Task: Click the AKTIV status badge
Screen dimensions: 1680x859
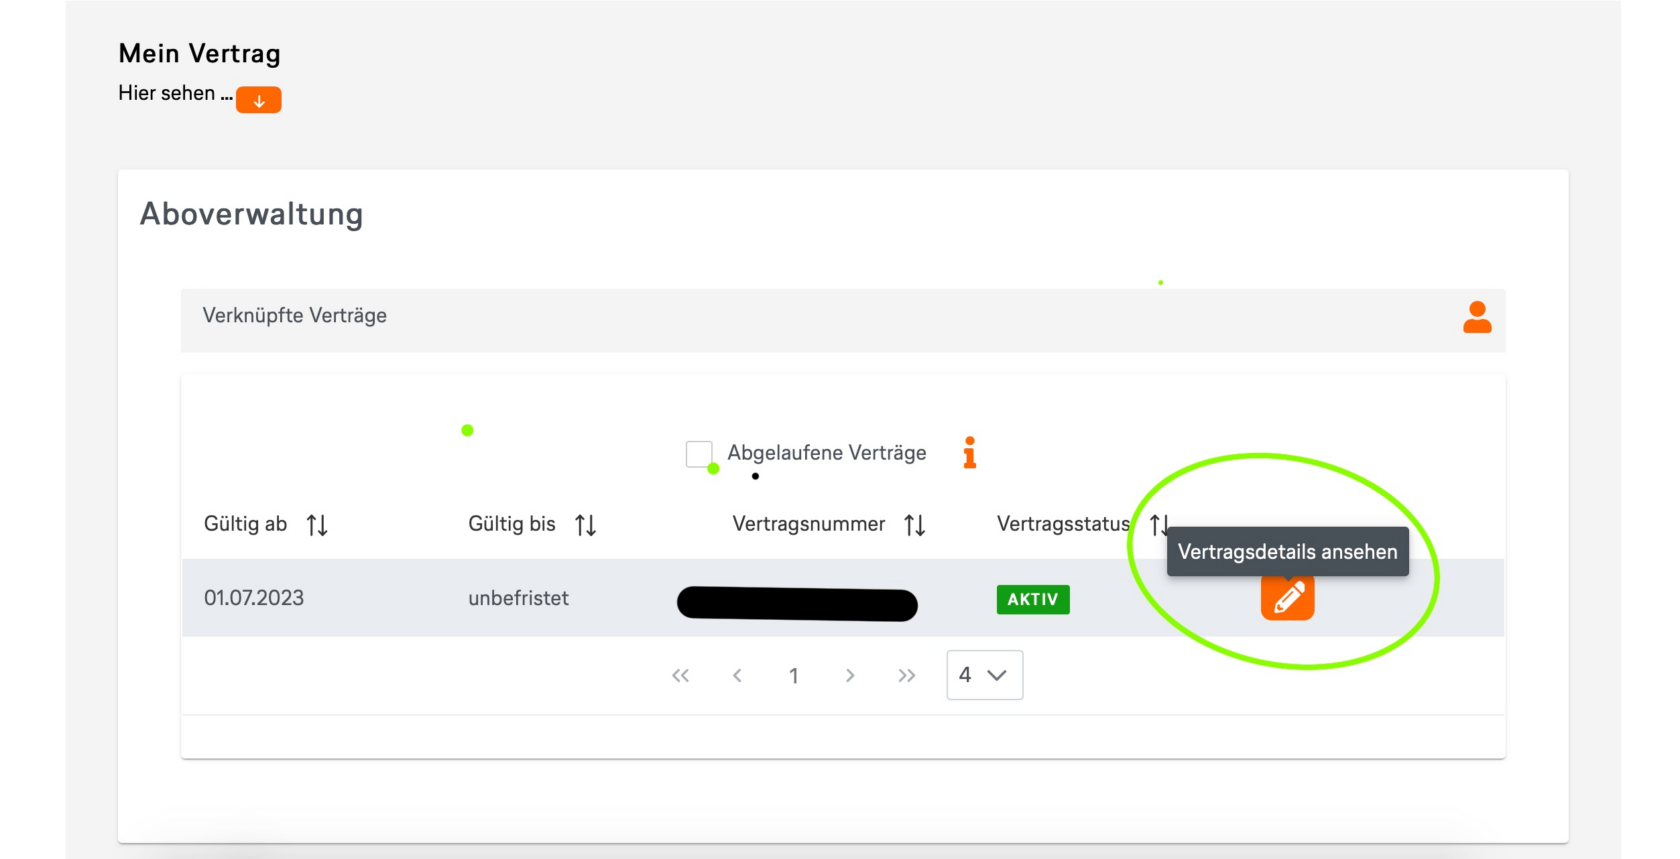Action: click(x=1033, y=599)
